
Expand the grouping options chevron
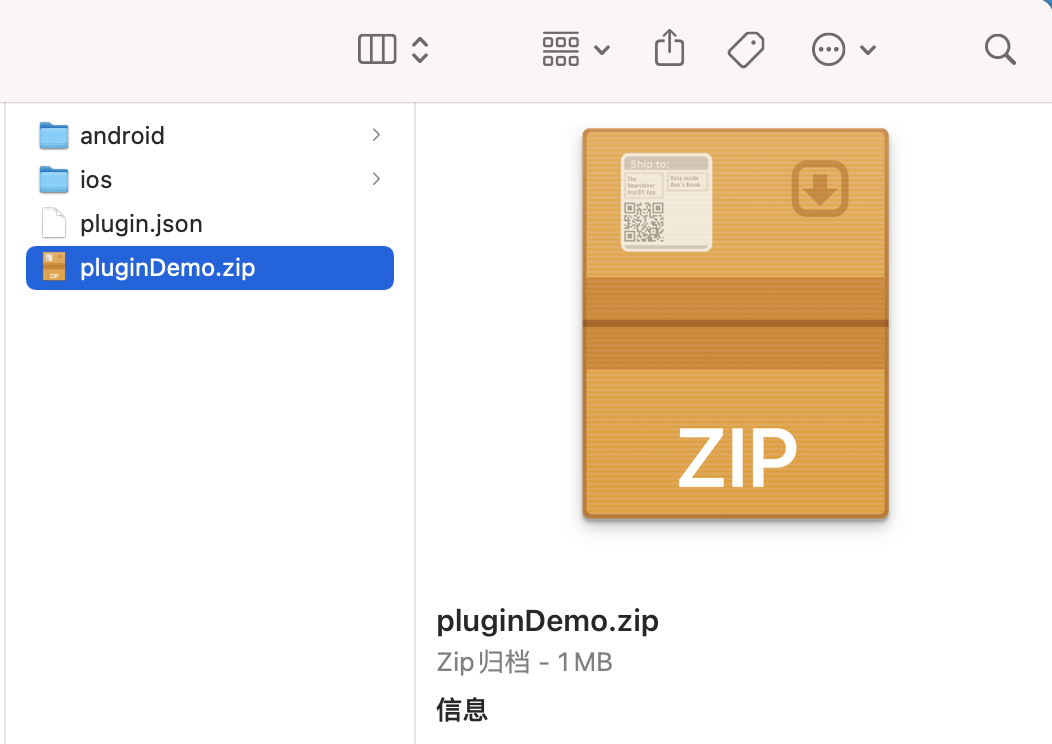pyautogui.click(x=602, y=50)
